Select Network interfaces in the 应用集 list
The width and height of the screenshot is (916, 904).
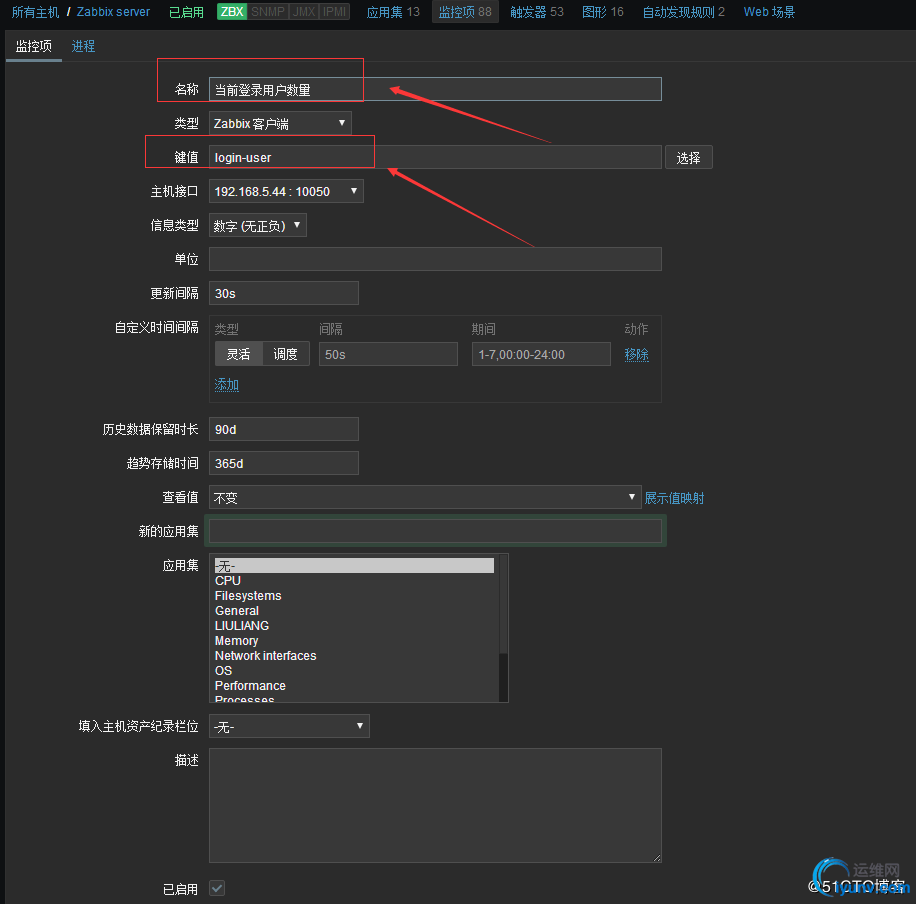point(354,656)
